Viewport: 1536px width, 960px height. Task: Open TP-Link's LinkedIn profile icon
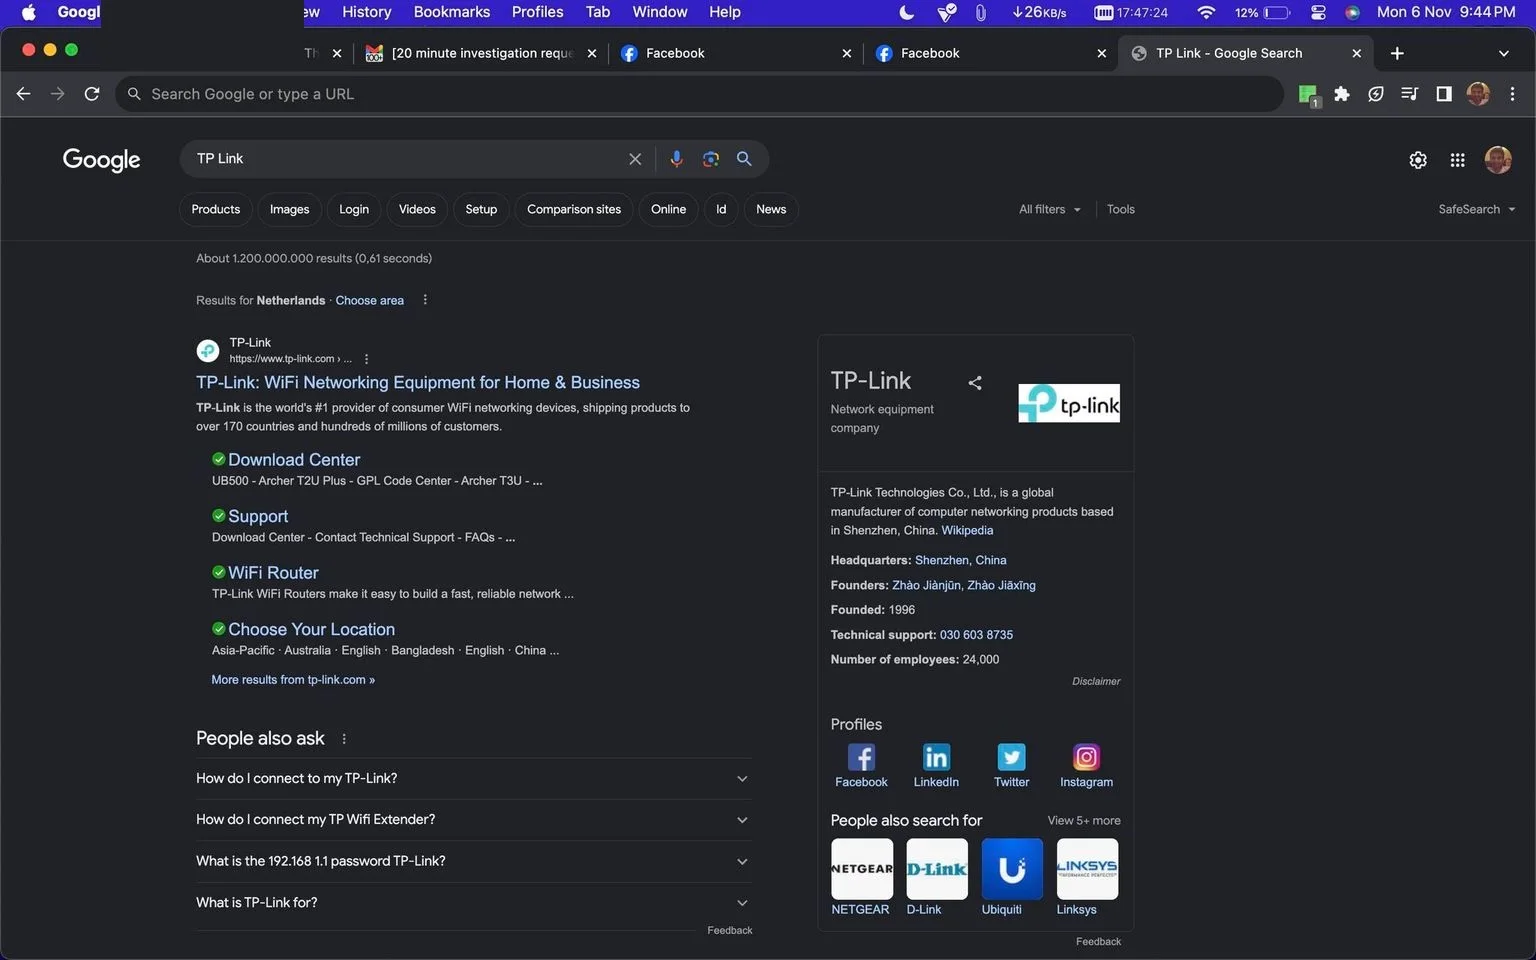tap(936, 757)
